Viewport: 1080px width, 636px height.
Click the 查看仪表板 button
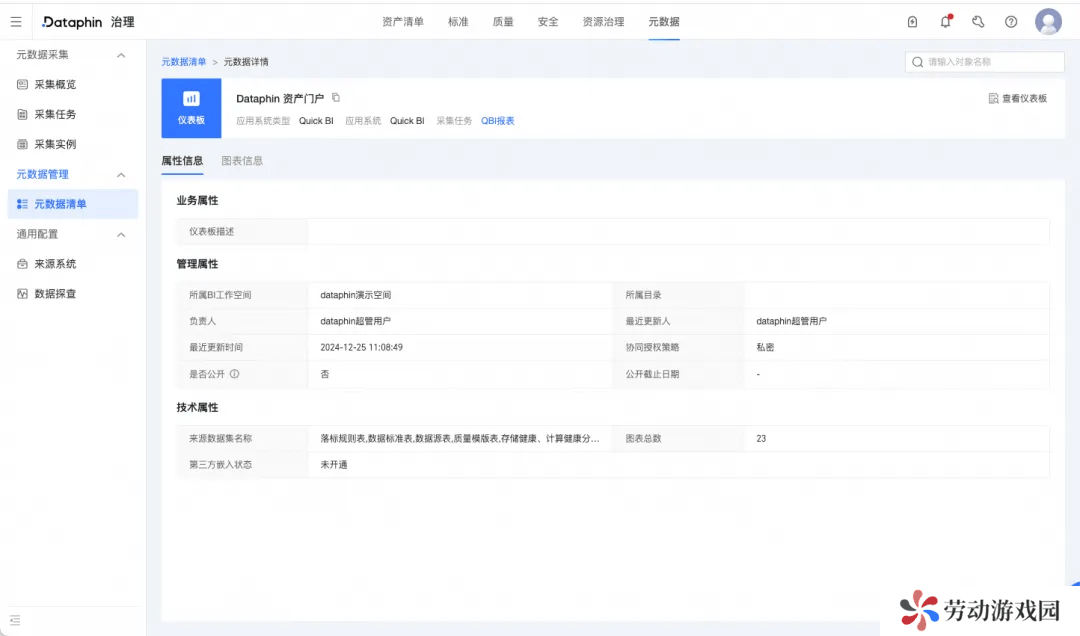tap(1017, 99)
